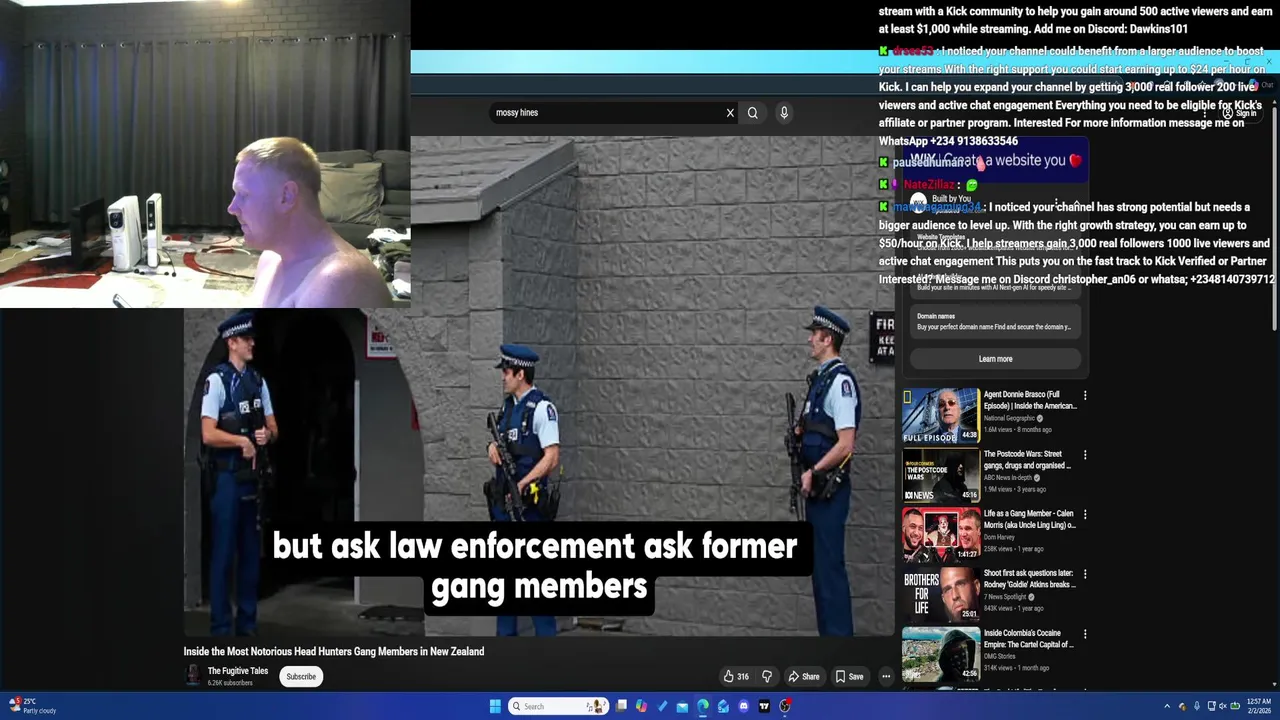Open the video's more actions menu

(885, 677)
